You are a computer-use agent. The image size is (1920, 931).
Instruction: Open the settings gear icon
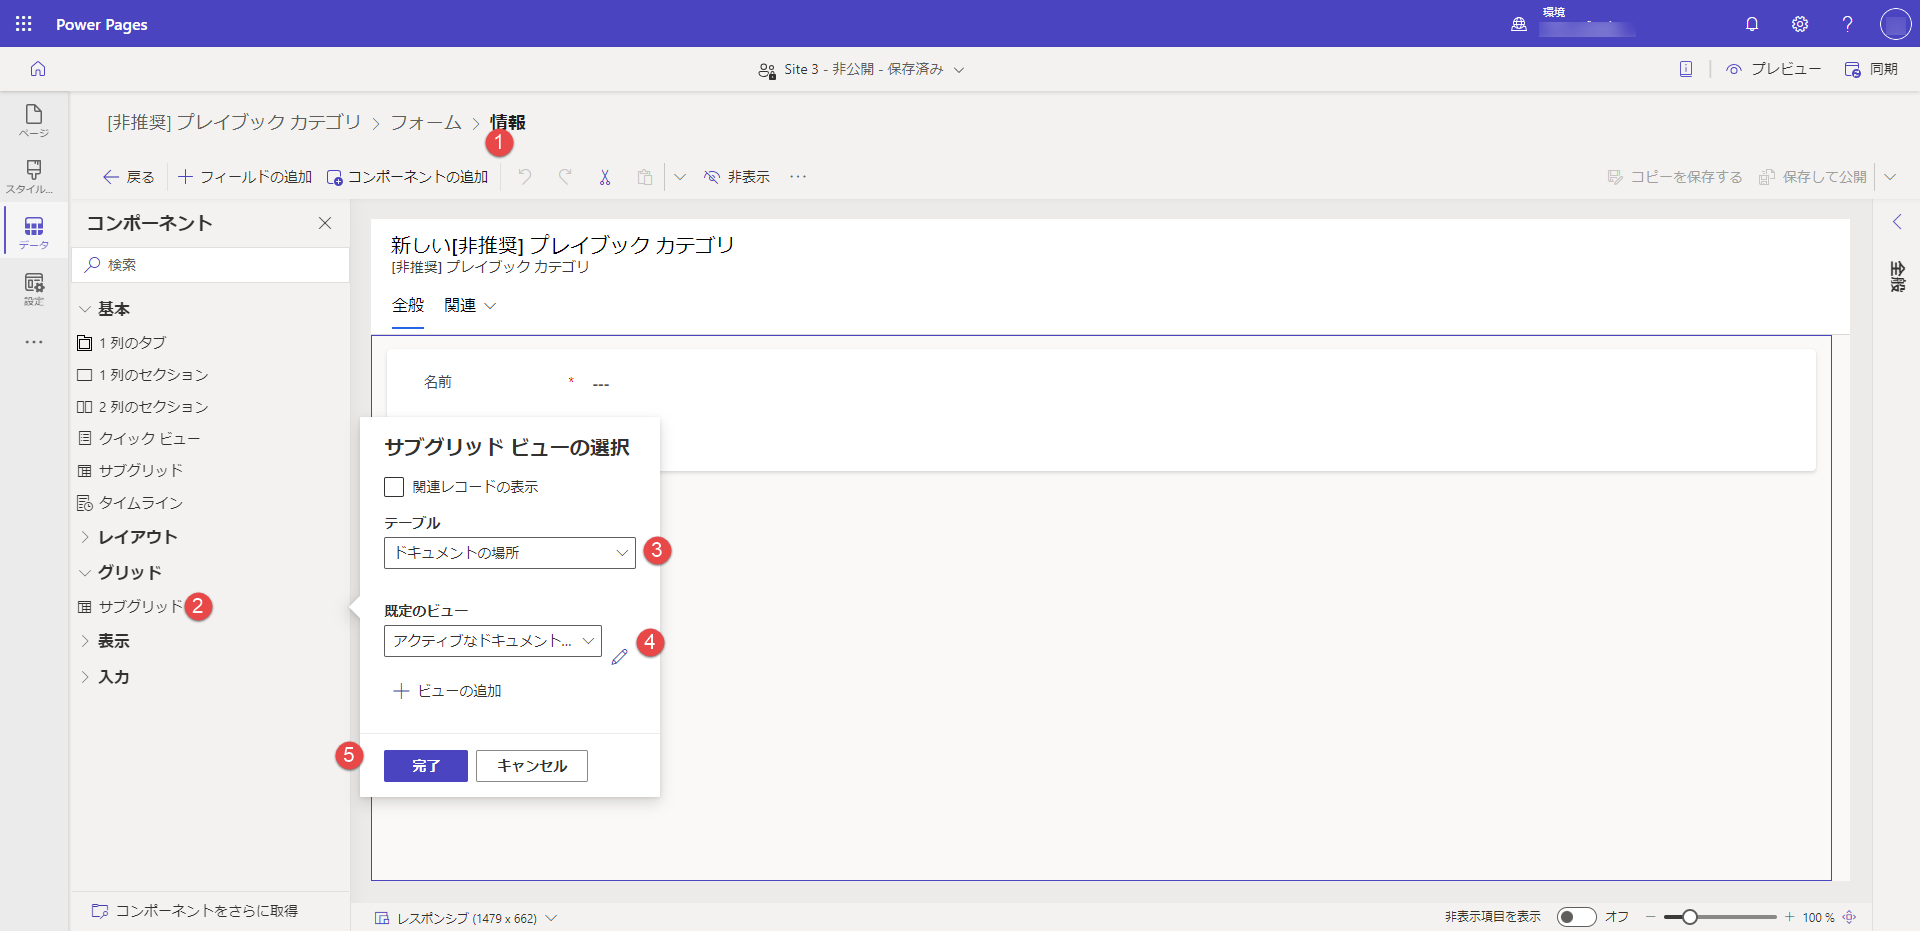pos(1800,24)
